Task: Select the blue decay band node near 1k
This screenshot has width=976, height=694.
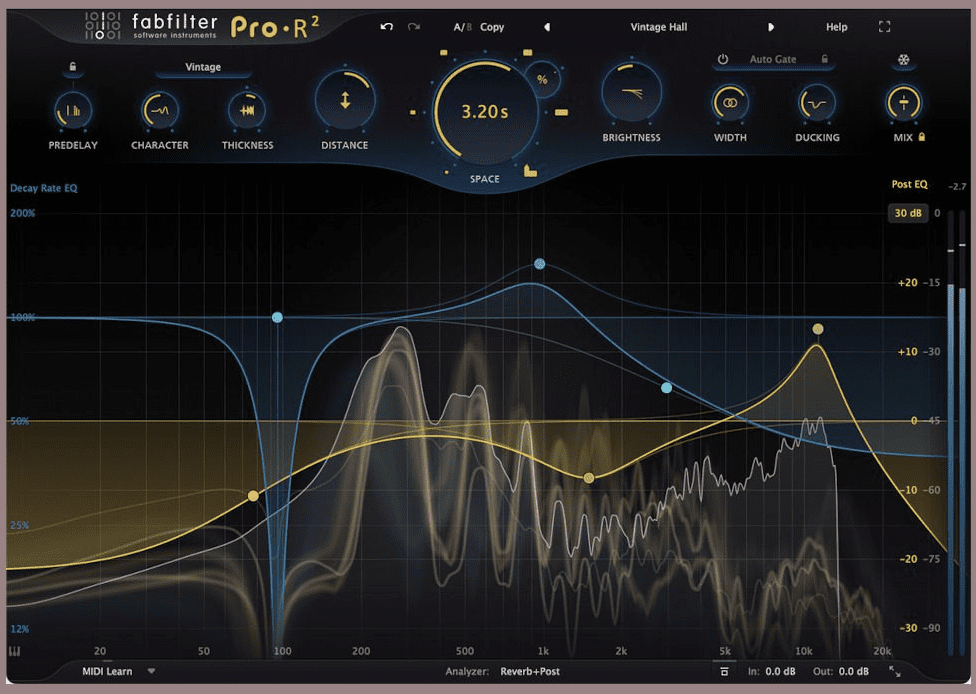Action: click(x=540, y=264)
